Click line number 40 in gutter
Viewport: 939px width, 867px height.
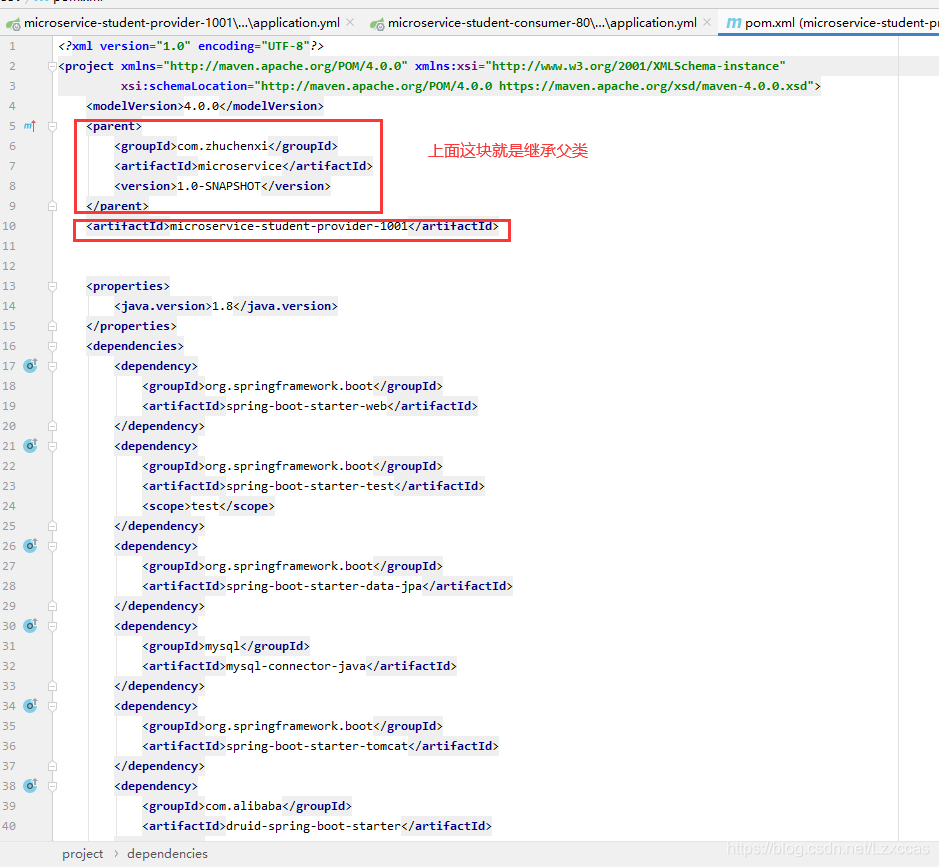tap(9, 826)
